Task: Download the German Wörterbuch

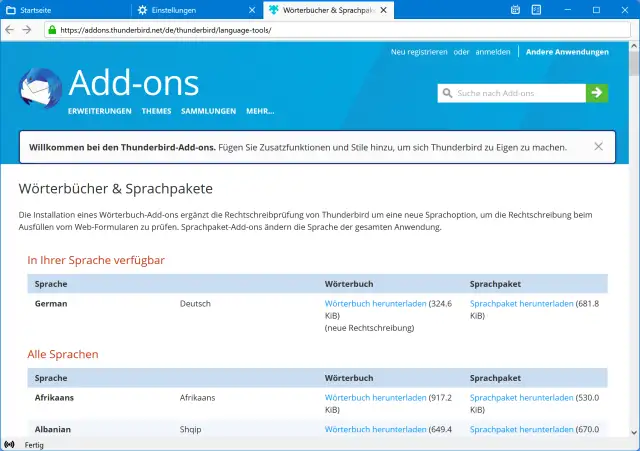Action: coord(376,304)
